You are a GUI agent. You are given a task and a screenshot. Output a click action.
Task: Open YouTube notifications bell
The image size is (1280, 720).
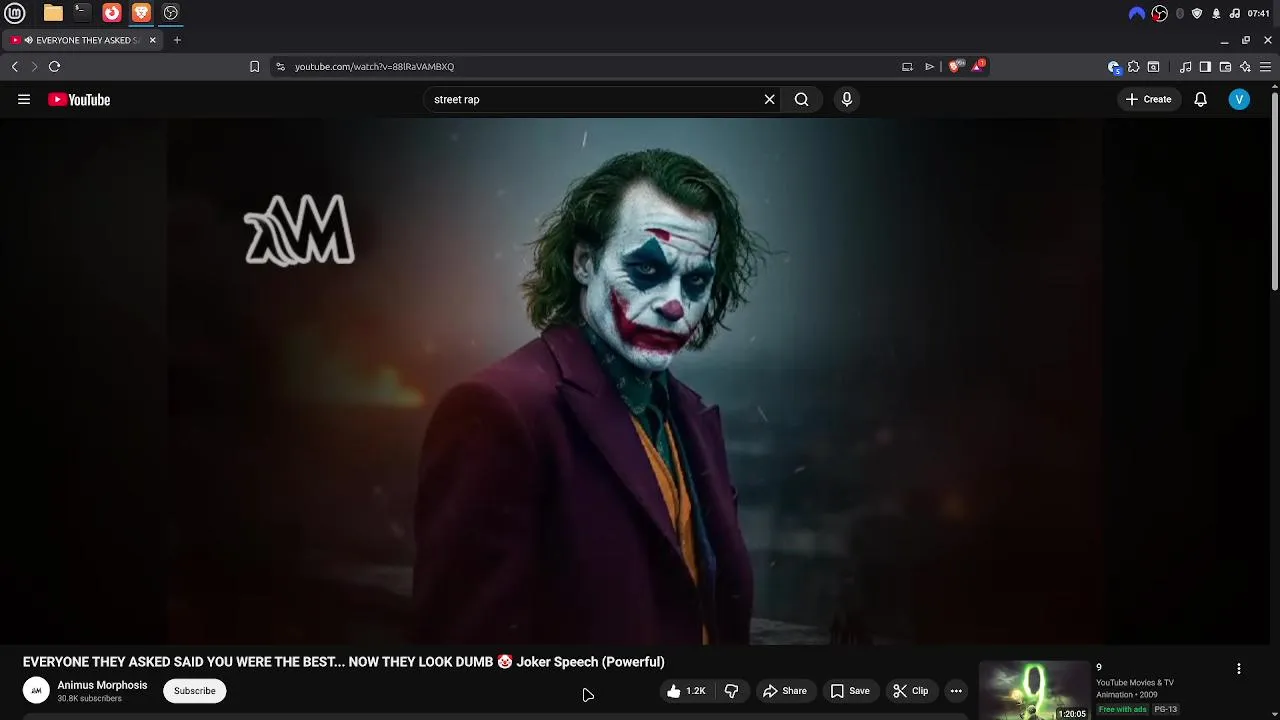click(x=1200, y=99)
